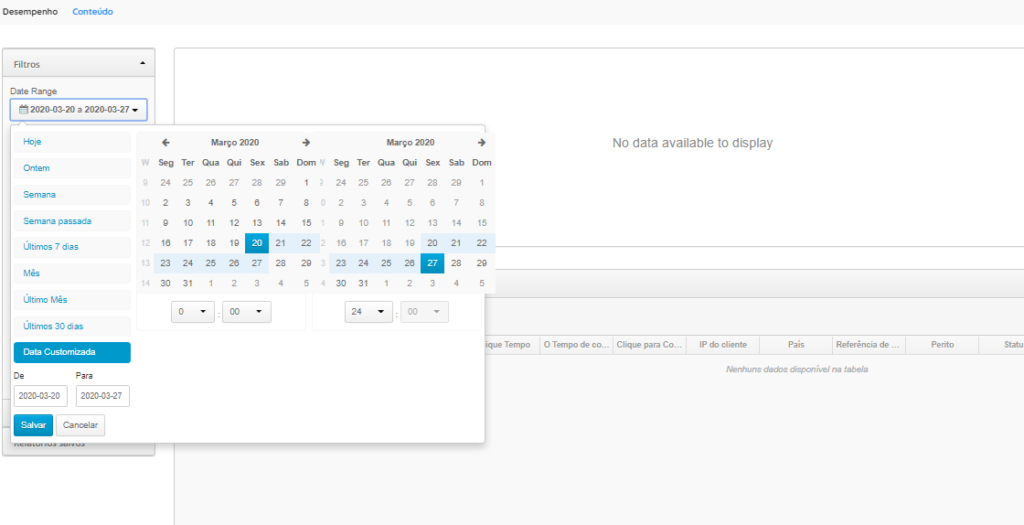Open end hour dropdown showing 24
The height and width of the screenshot is (525, 1024).
[x=368, y=312]
